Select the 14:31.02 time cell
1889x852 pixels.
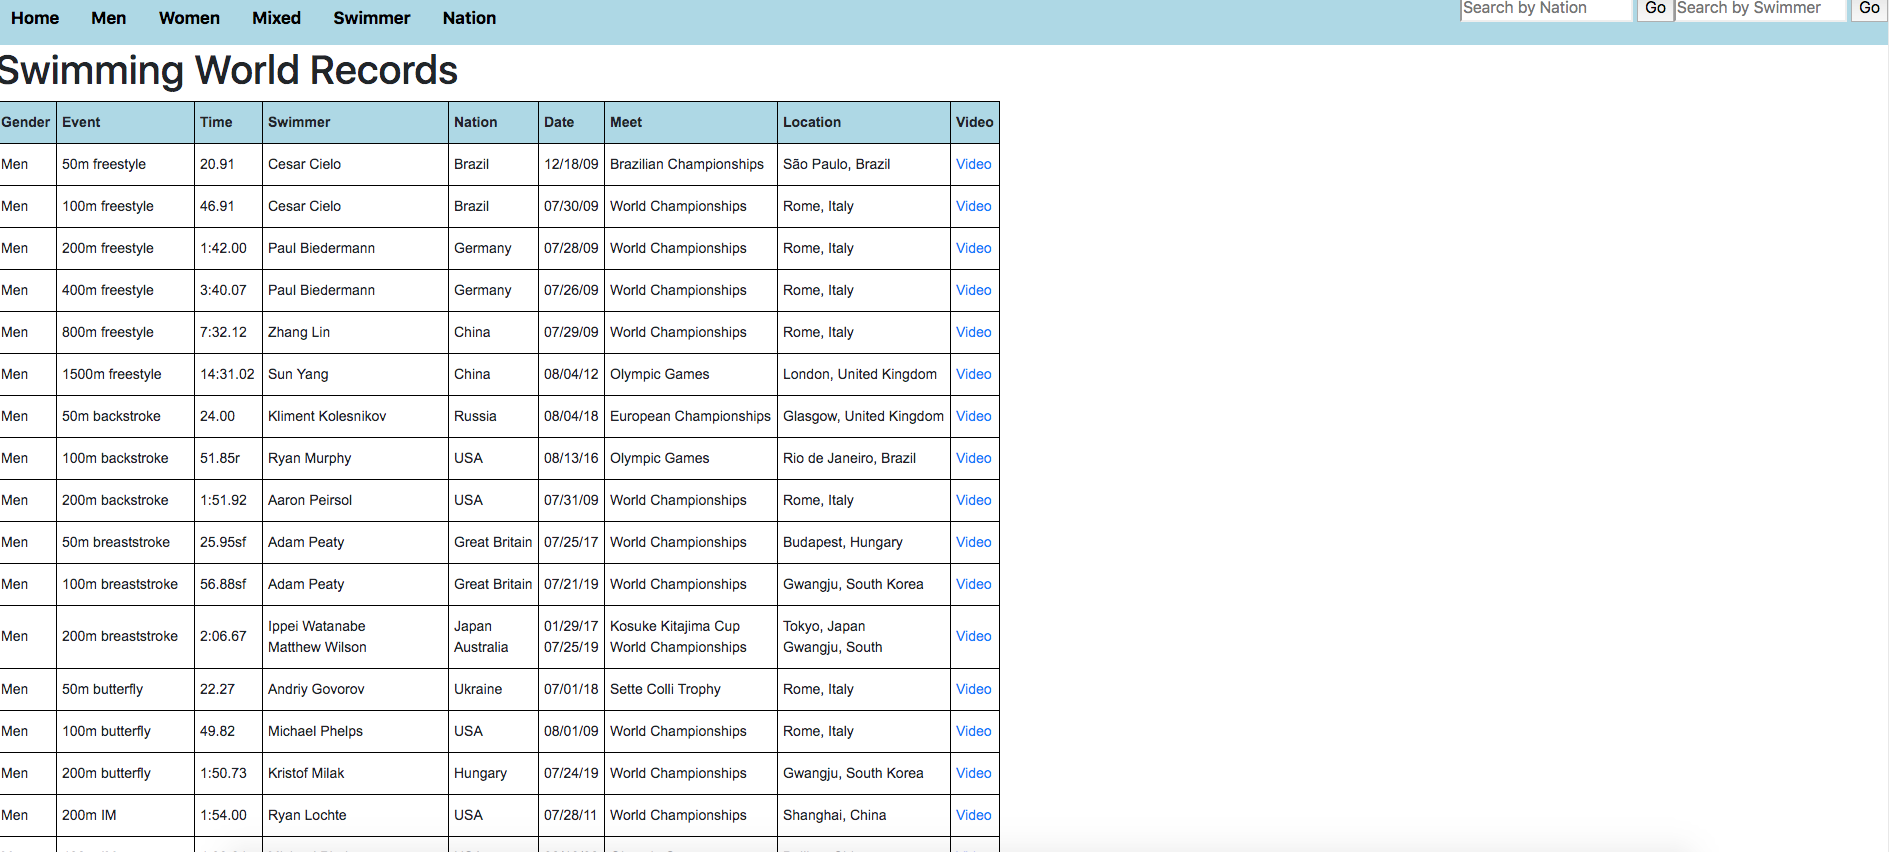[228, 374]
